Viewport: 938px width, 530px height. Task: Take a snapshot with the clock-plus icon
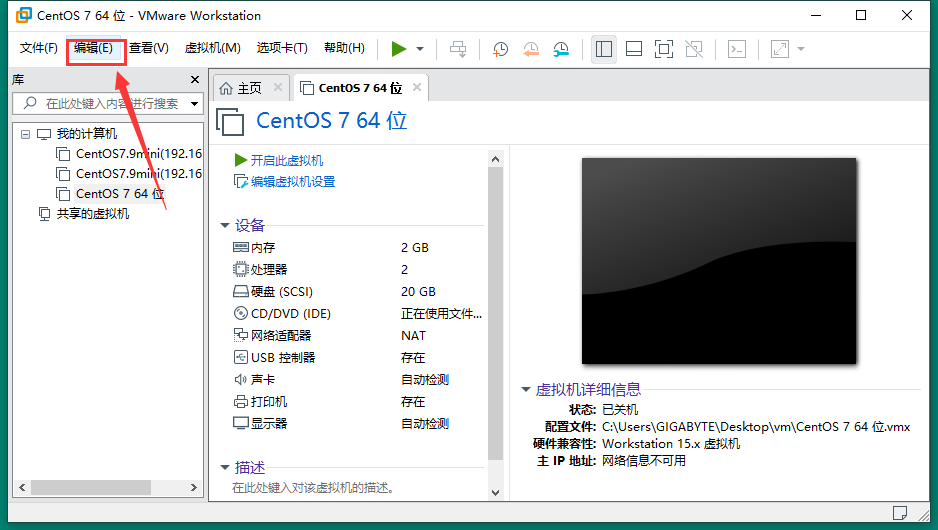500,49
